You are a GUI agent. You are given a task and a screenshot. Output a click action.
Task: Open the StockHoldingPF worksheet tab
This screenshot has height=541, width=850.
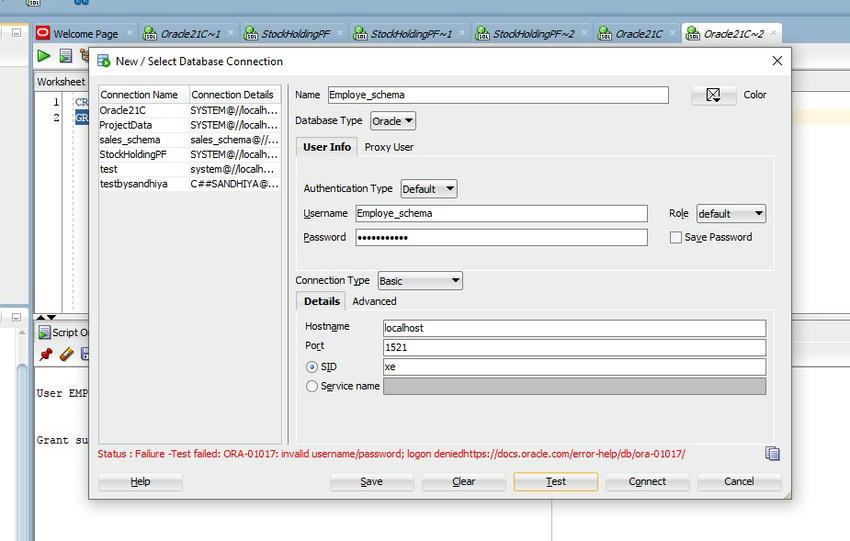click(295, 34)
